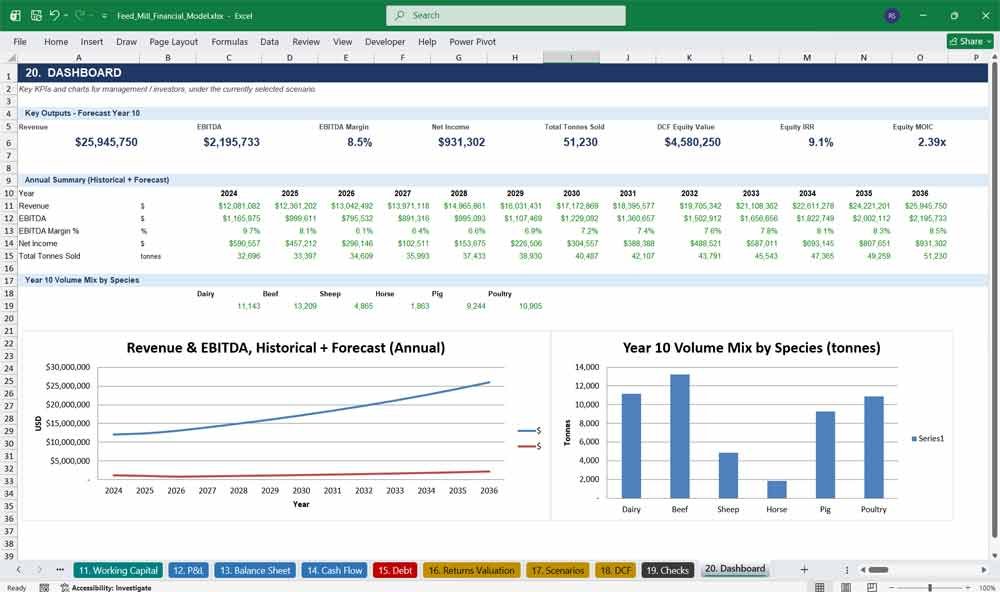Select the Revenue value $25,945,750

click(x=106, y=142)
